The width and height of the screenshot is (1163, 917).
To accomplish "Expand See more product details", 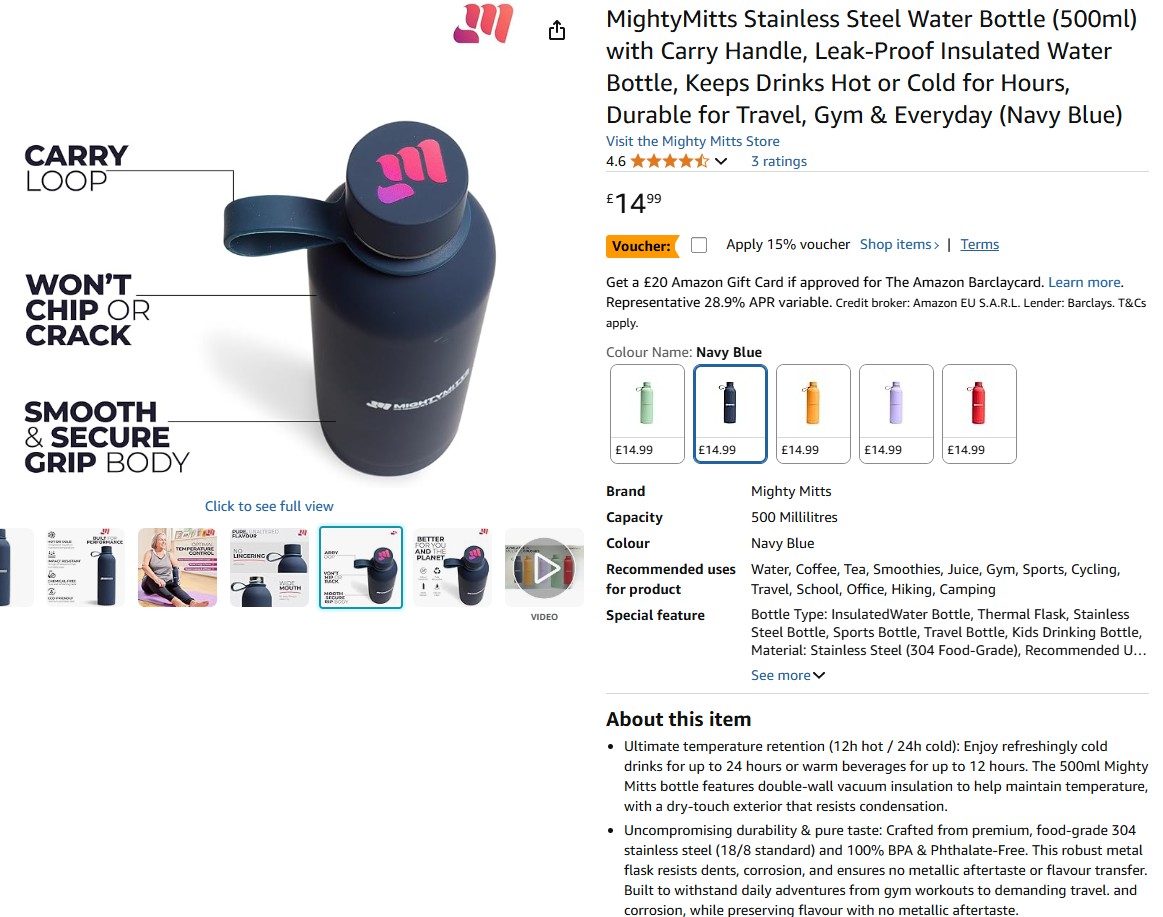I will 788,675.
